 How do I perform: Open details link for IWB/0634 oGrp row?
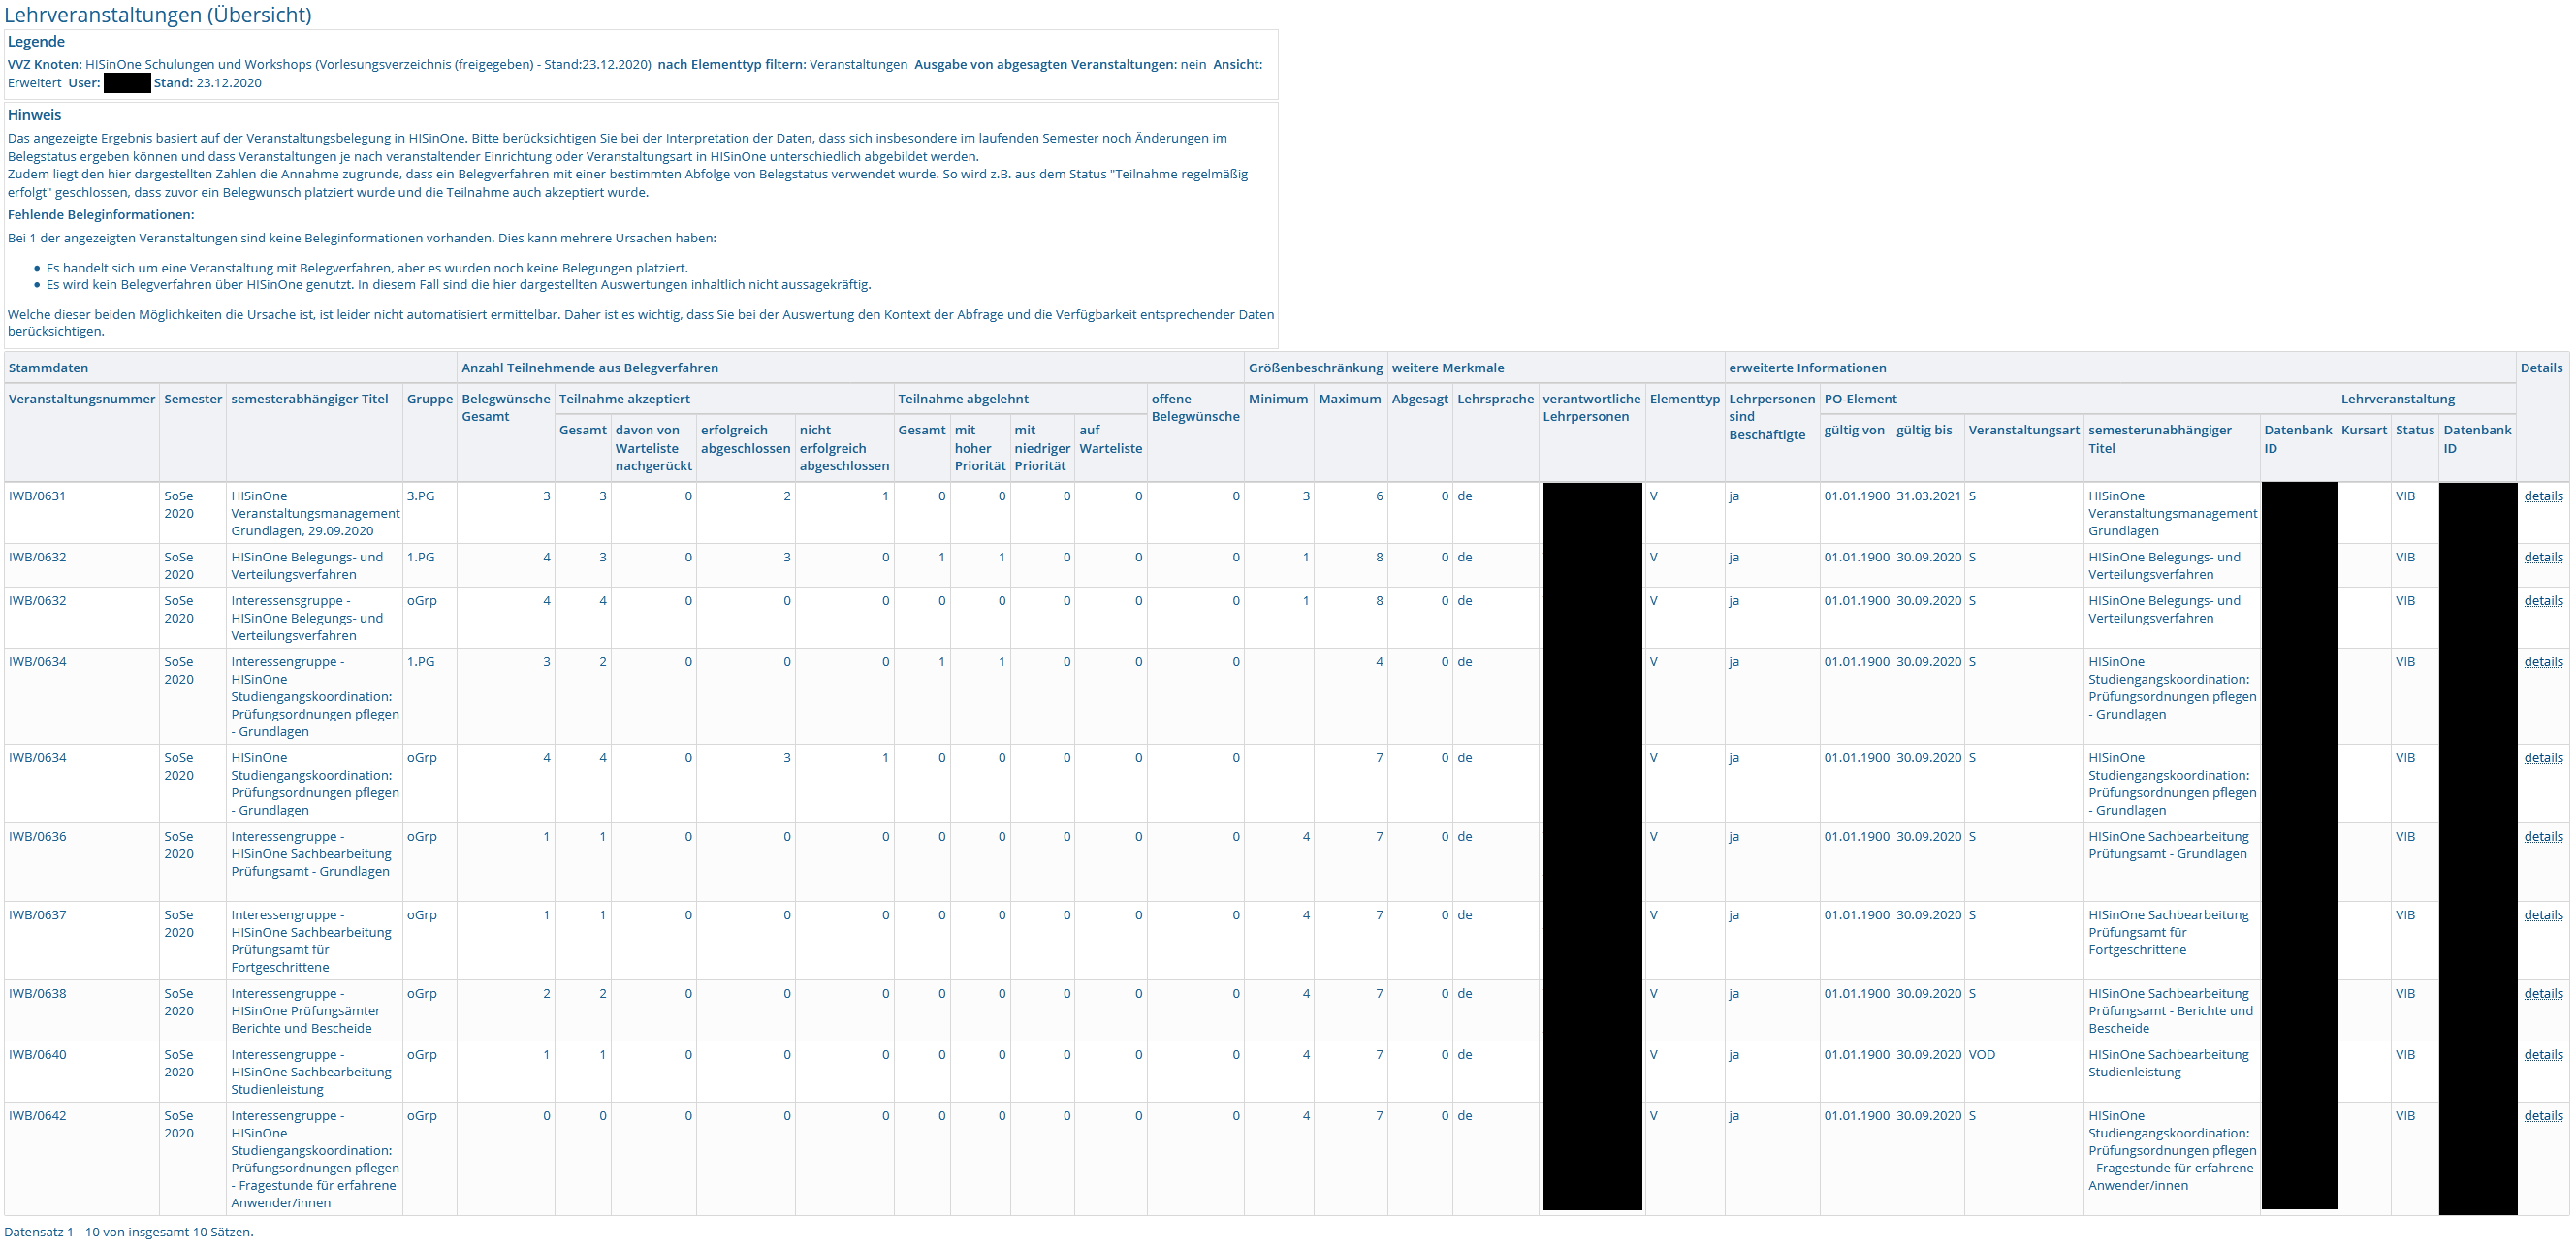(2542, 758)
